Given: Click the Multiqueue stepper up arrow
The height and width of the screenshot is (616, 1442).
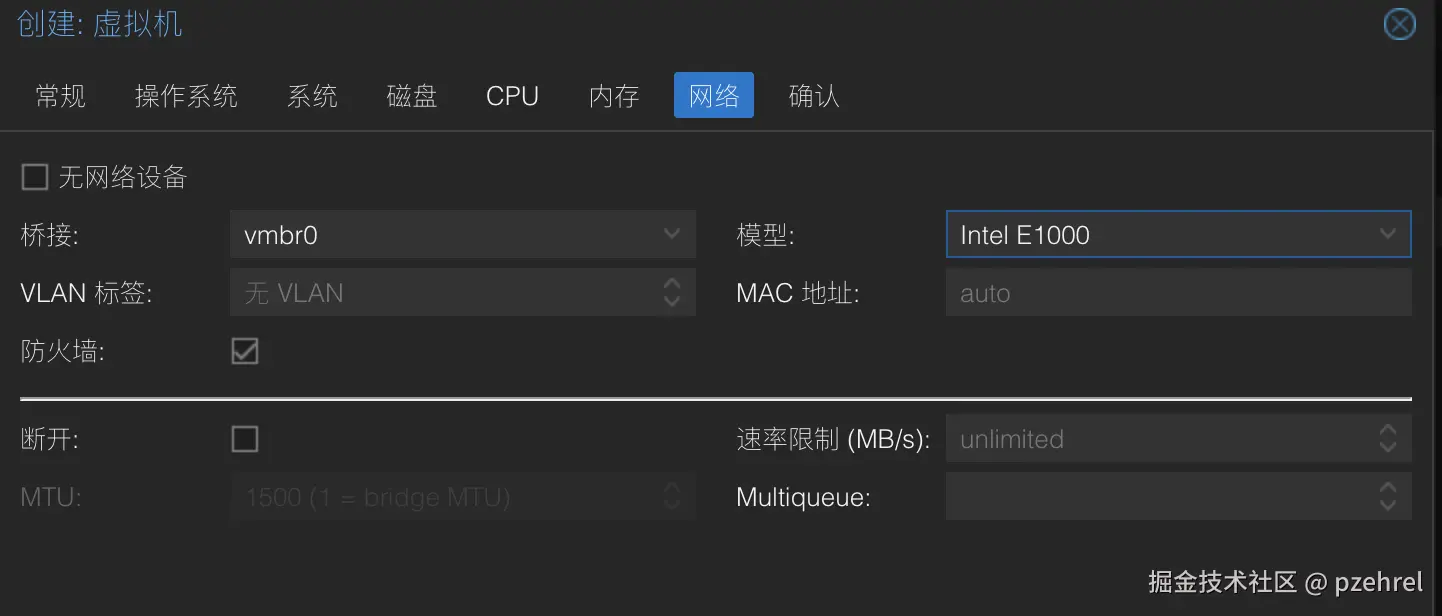Looking at the screenshot, I should coord(1388,490).
